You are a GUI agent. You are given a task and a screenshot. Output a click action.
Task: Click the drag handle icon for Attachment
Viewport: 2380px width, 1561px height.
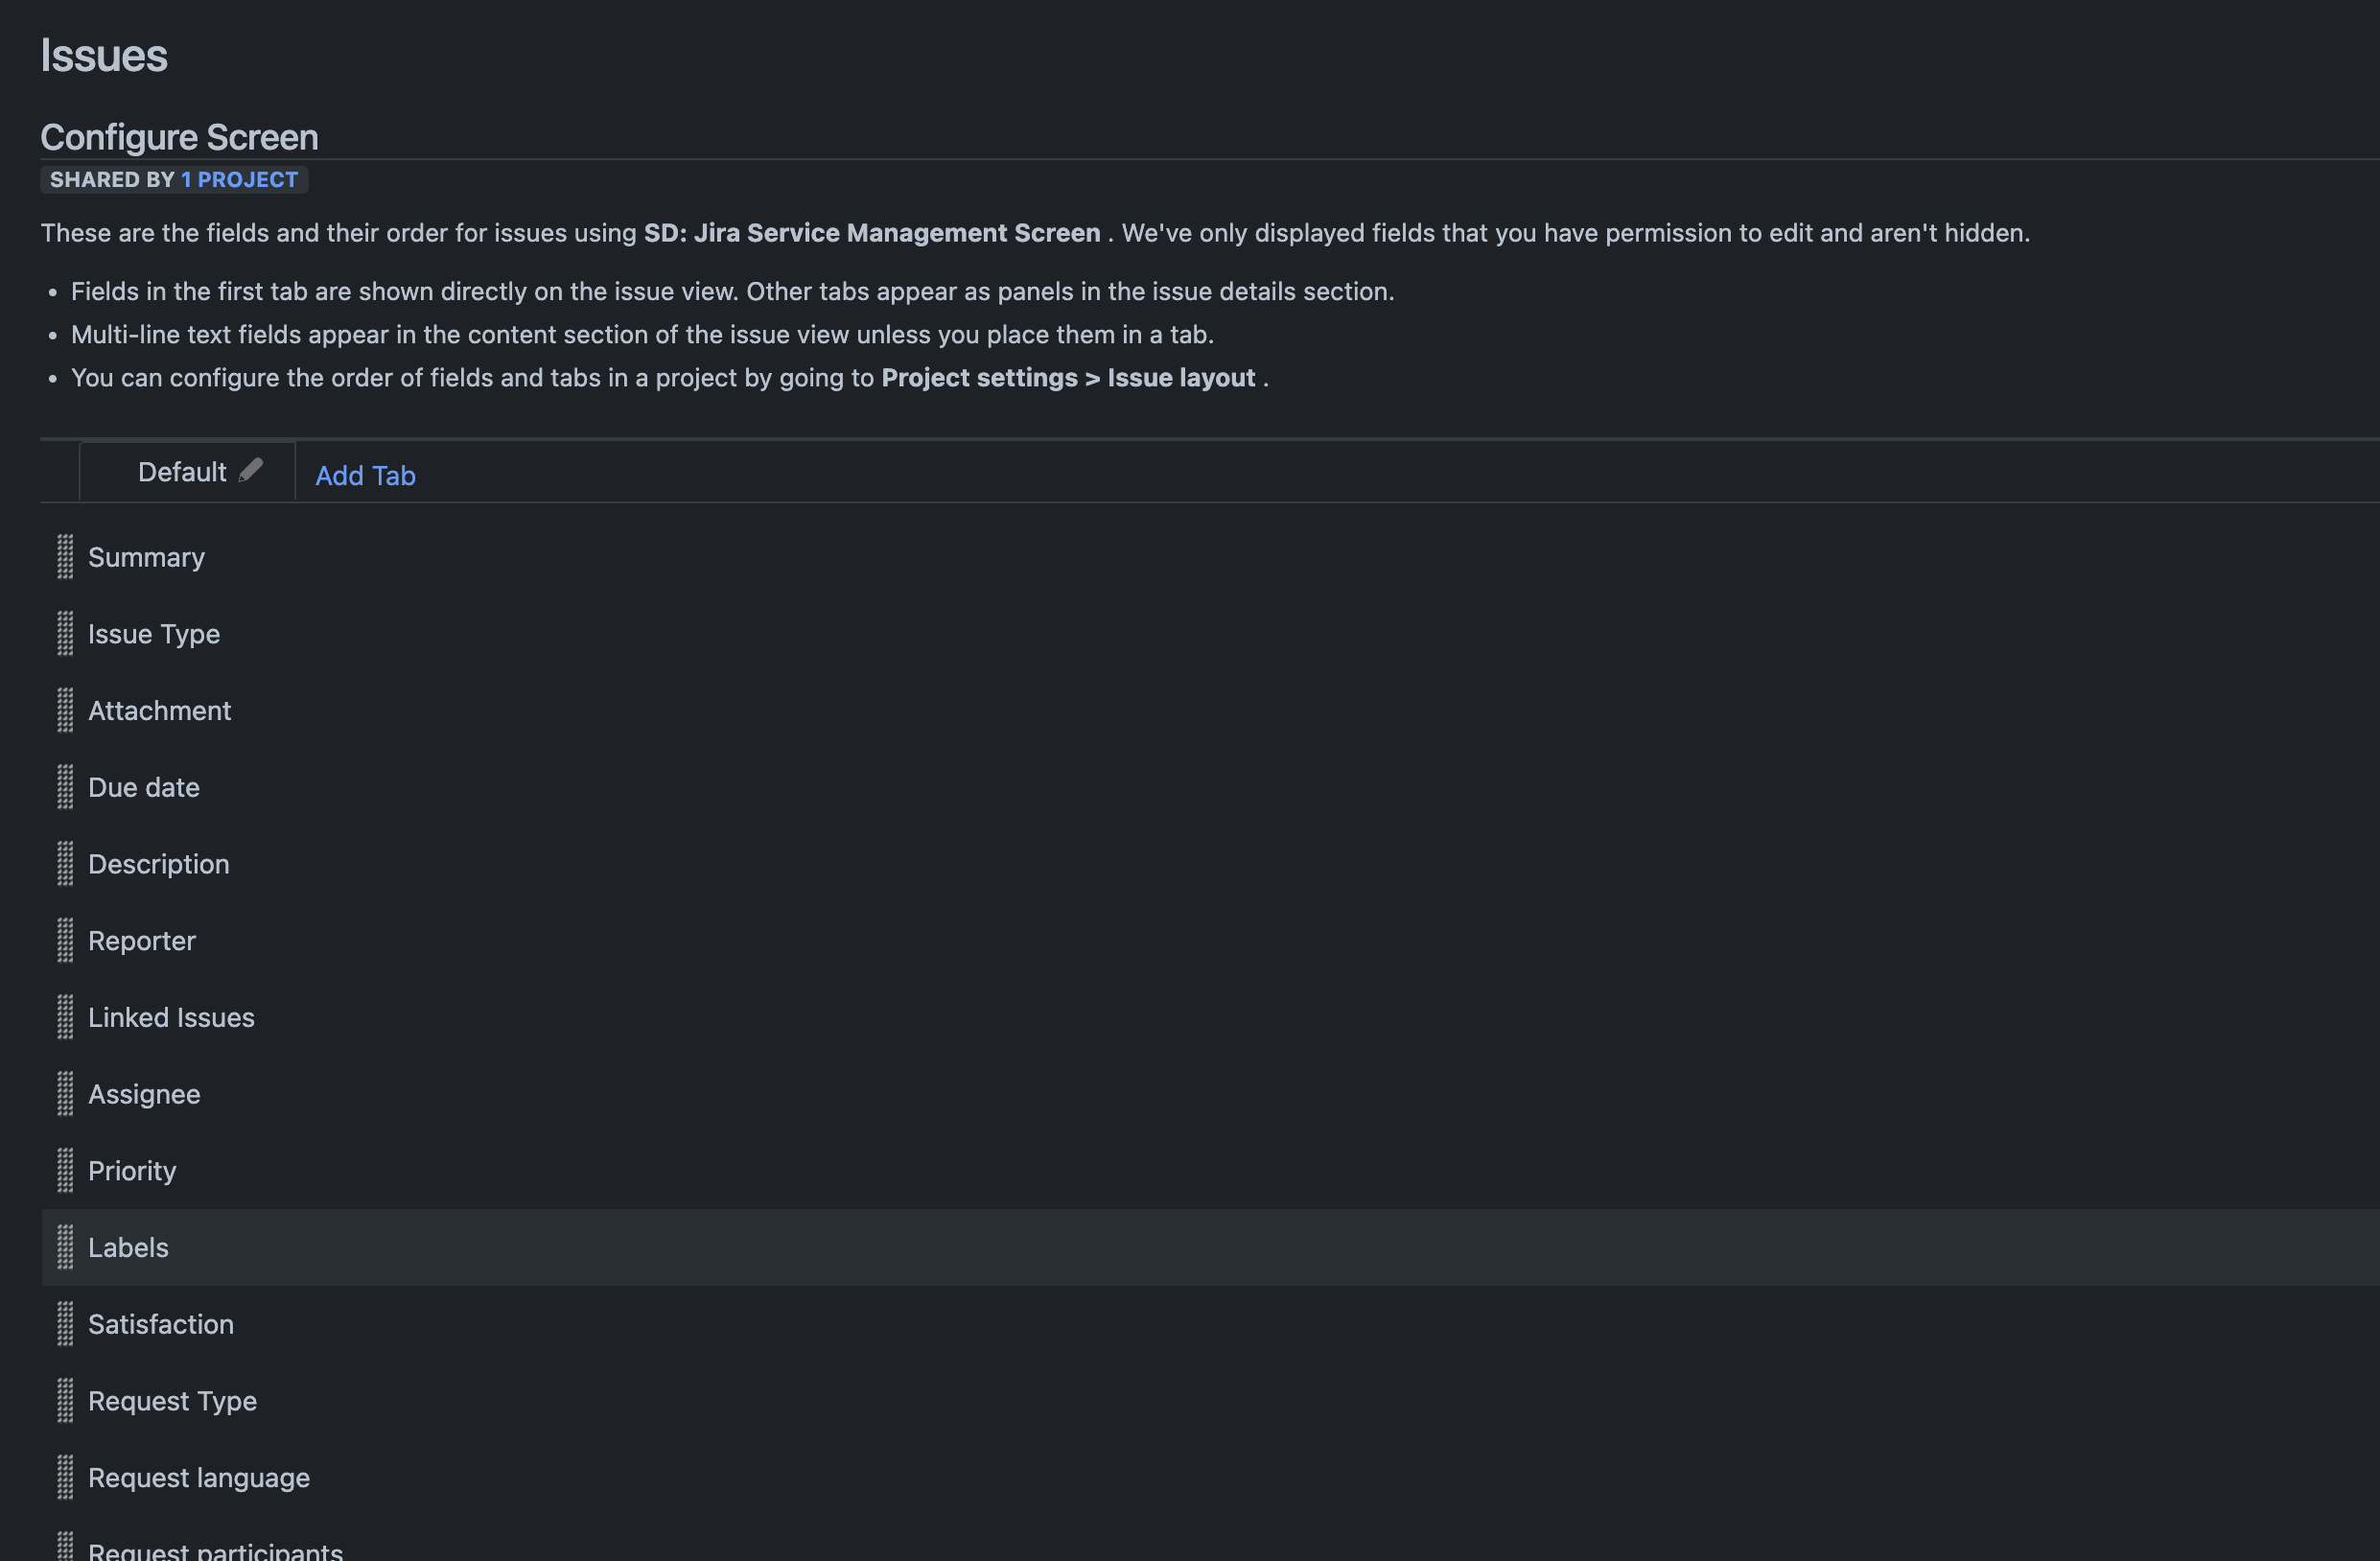click(65, 711)
